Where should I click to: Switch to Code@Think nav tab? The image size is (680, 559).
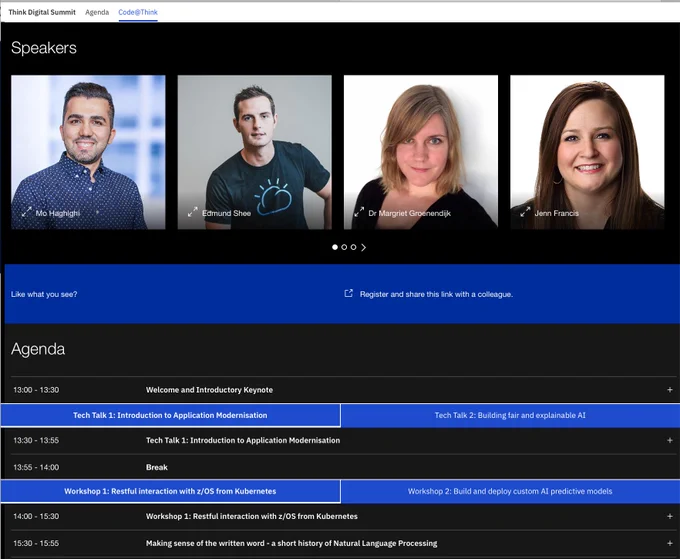pos(138,12)
